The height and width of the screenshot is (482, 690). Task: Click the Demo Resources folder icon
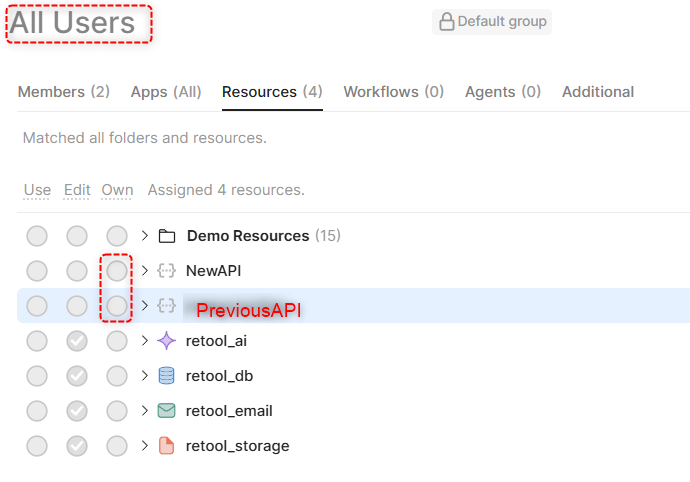167,236
